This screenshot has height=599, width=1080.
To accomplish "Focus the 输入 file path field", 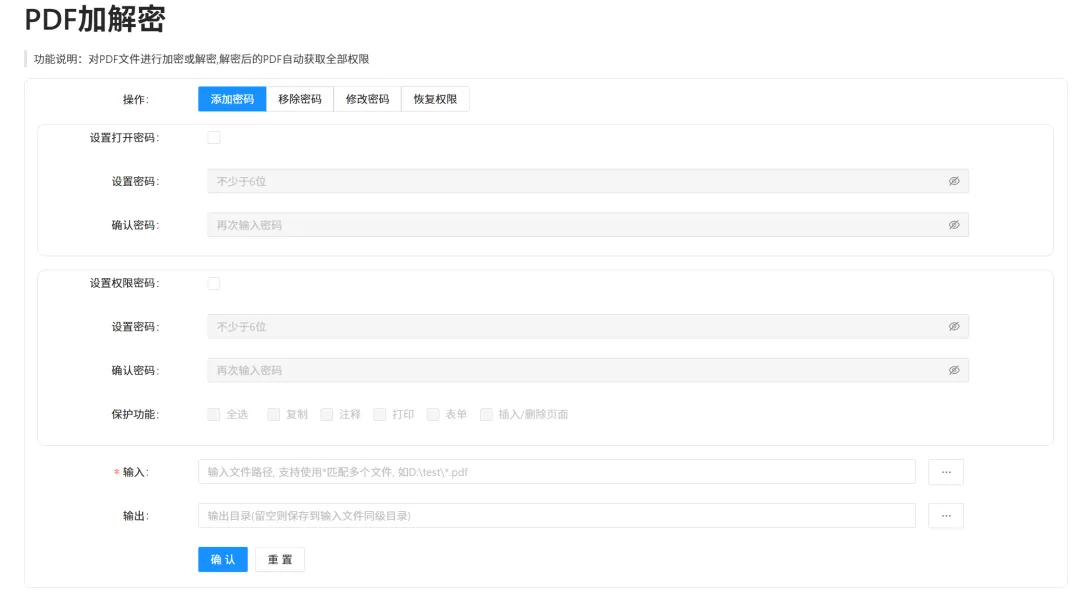I will click(557, 472).
